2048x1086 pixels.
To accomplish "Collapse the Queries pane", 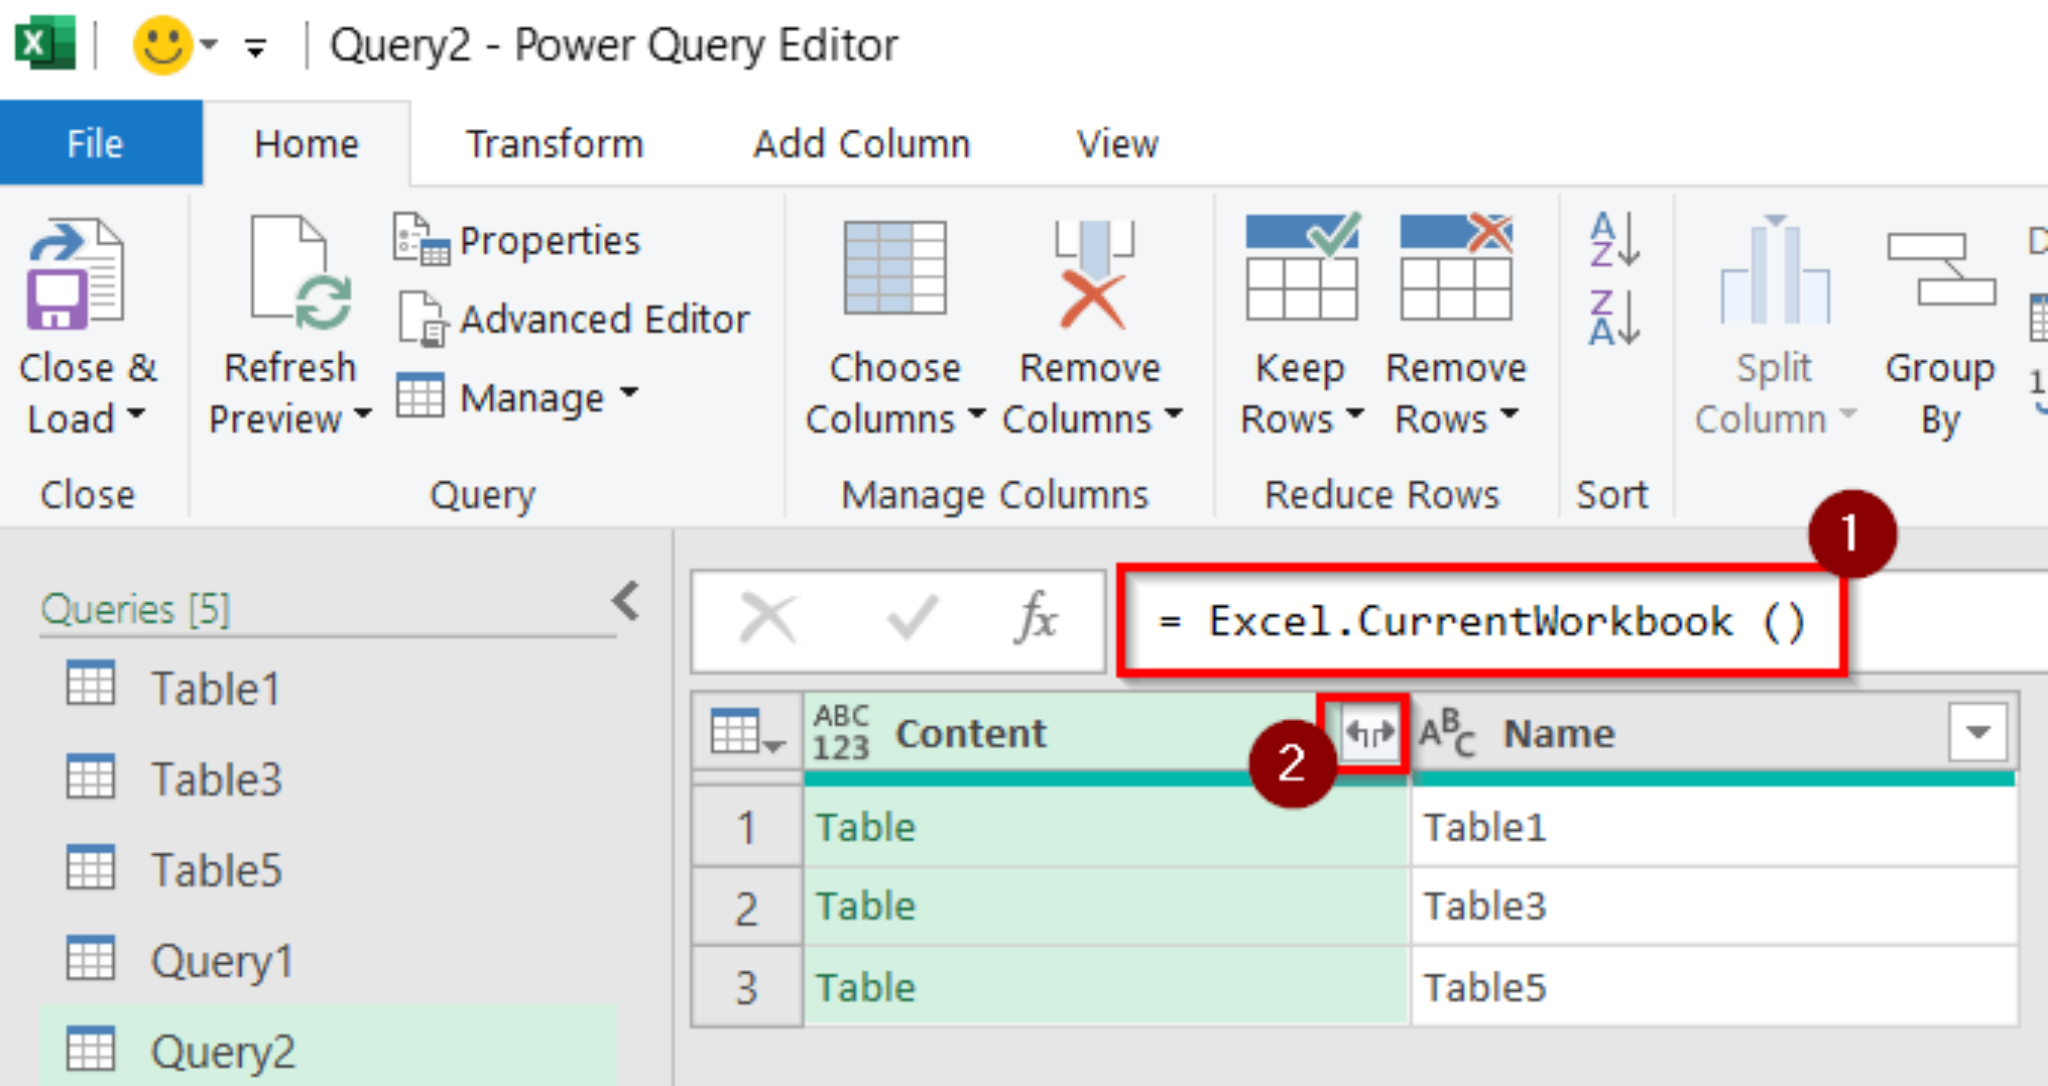I will click(626, 601).
